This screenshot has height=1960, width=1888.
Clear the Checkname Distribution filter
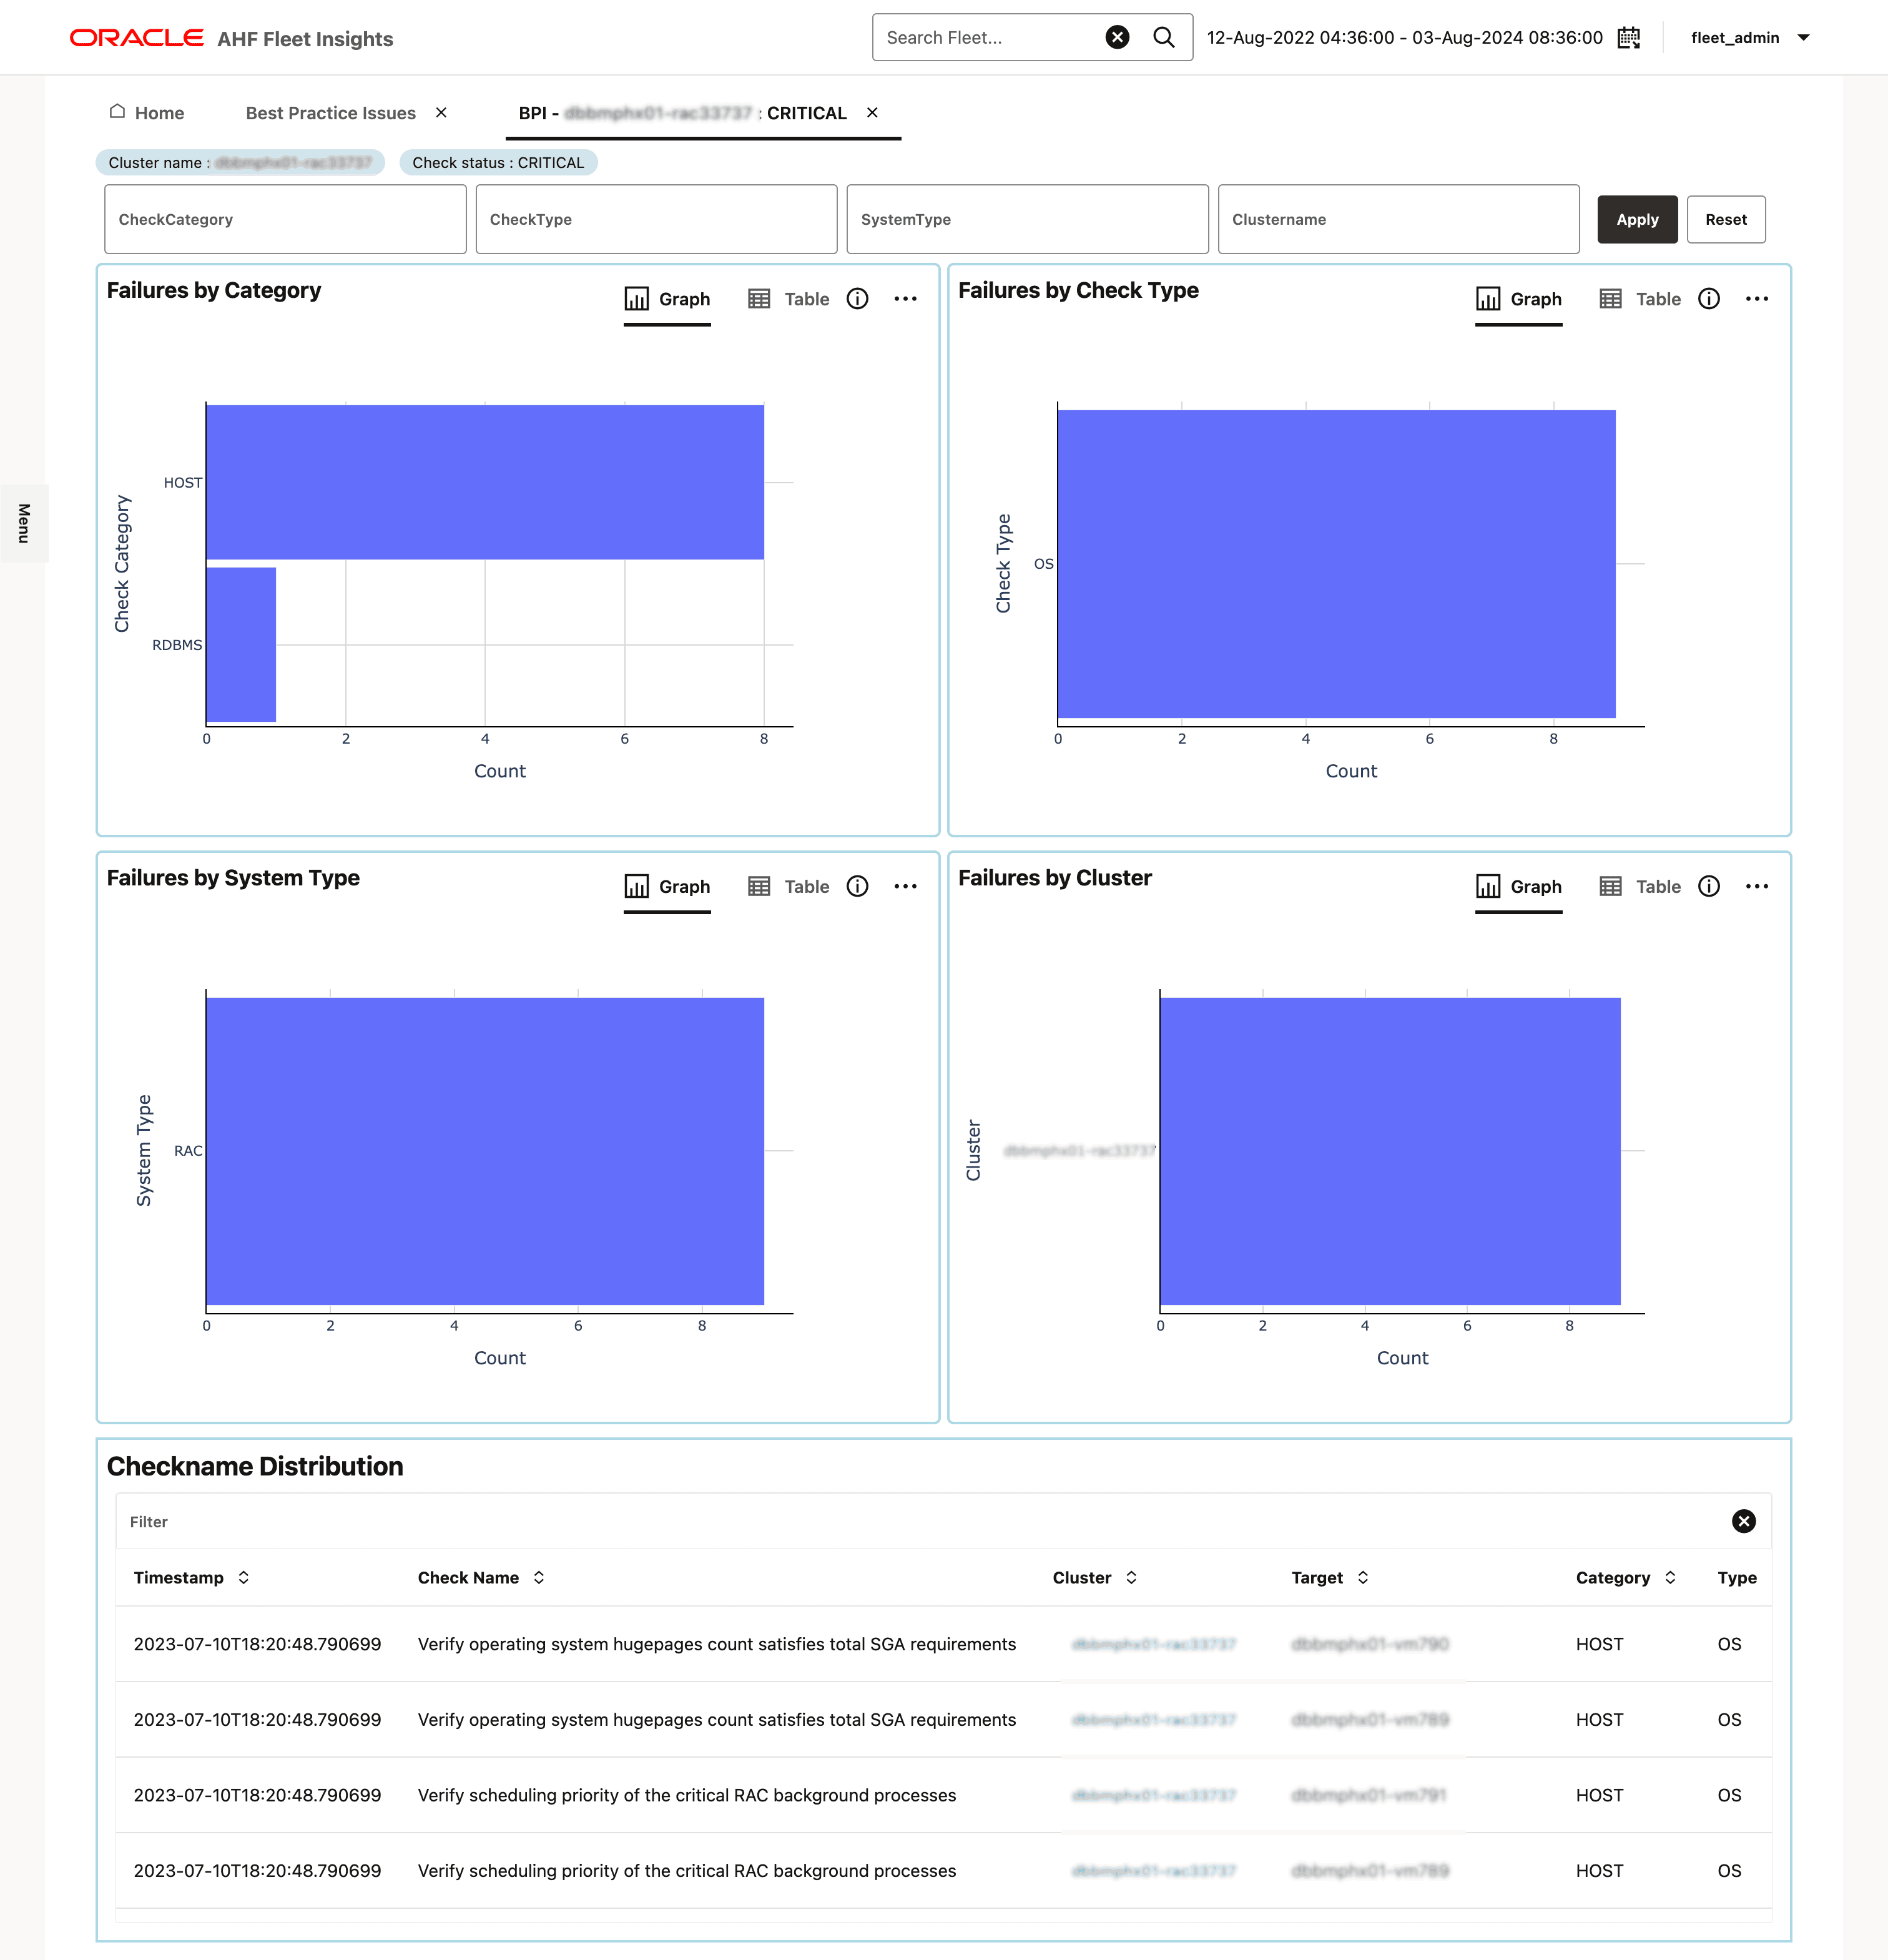tap(1743, 1521)
